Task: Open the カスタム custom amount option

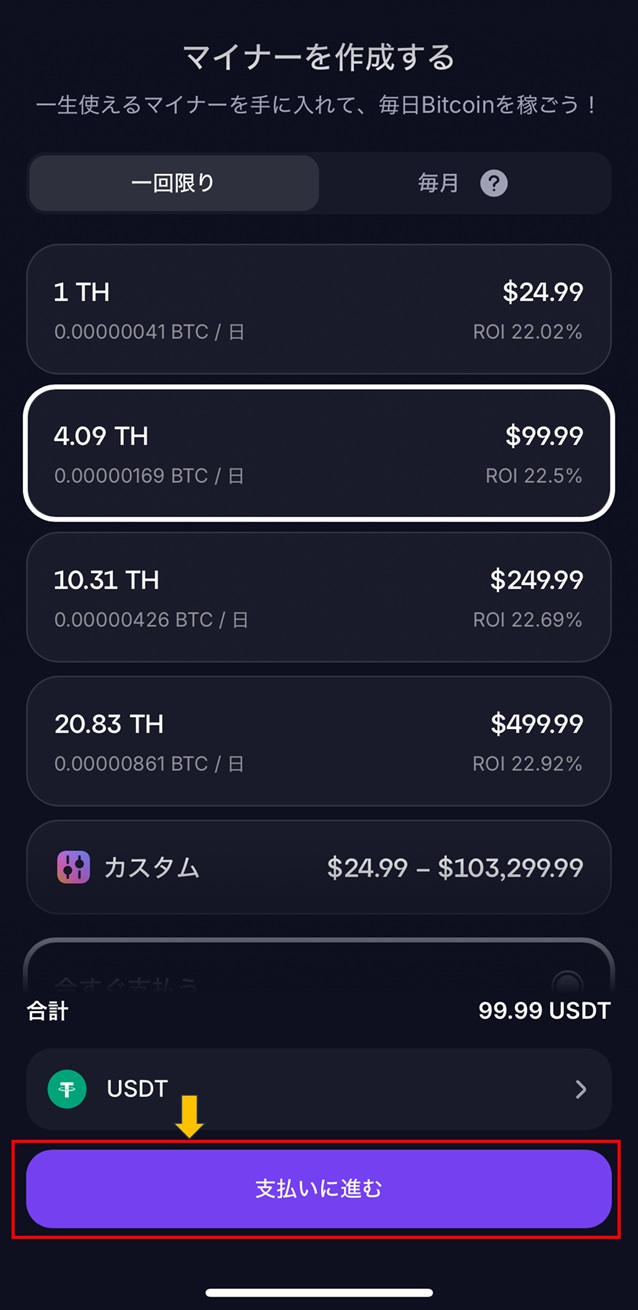Action: tap(318, 867)
